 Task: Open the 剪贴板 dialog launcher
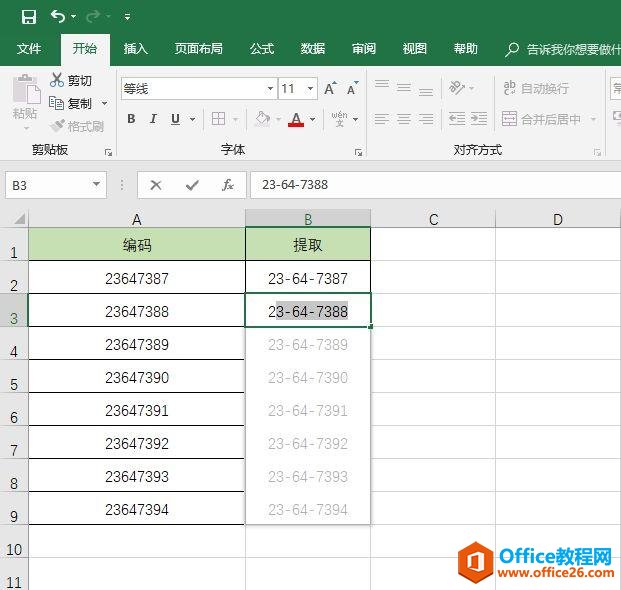pyautogui.click(x=109, y=153)
